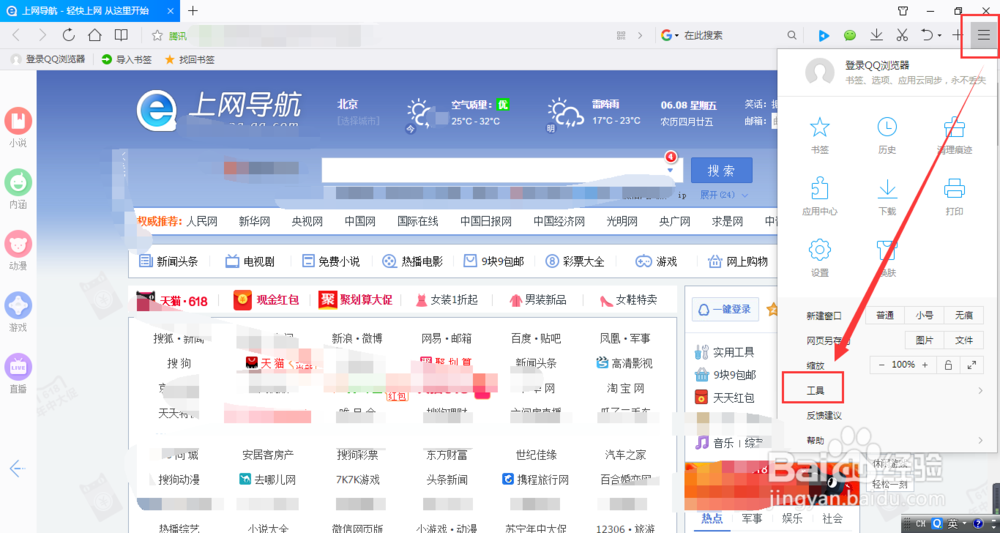Go to the home page icon
Viewport: 1000px width, 533px height.
pos(94,35)
